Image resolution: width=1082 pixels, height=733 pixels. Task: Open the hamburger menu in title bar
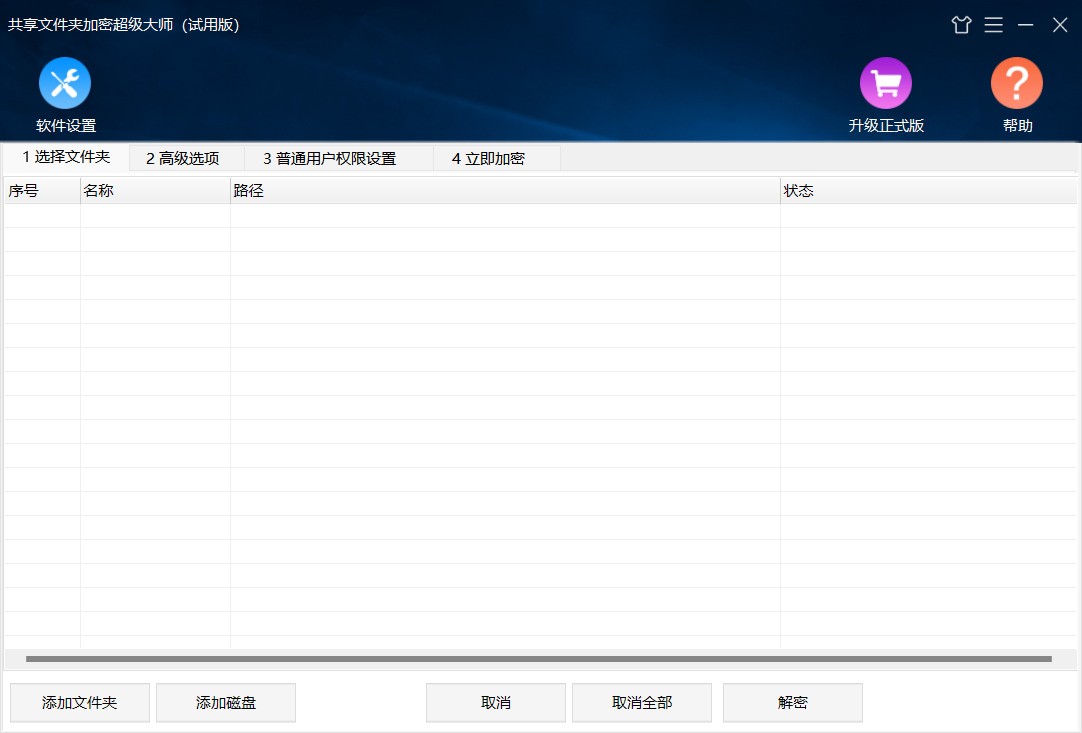(993, 25)
